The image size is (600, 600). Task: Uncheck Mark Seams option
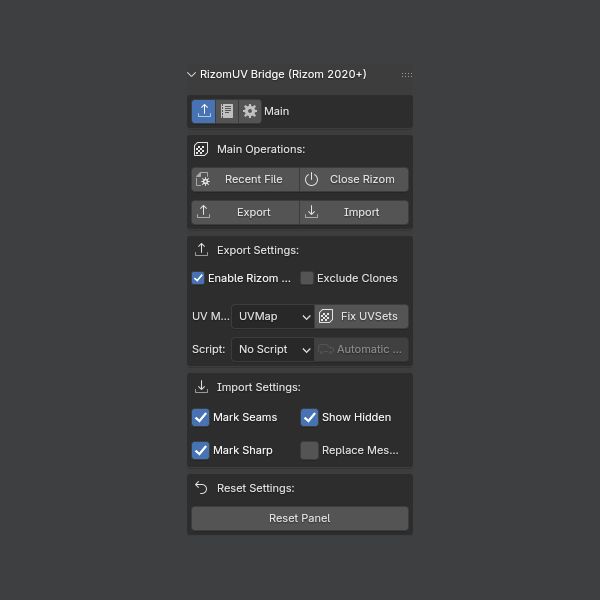tap(201, 417)
